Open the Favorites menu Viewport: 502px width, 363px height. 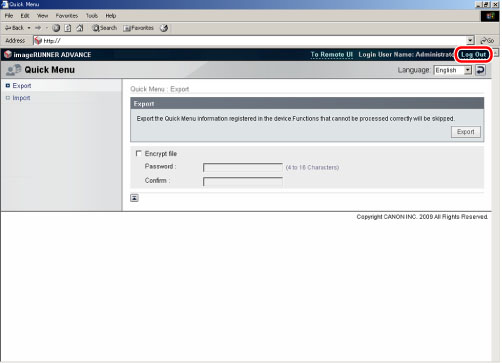(67, 16)
